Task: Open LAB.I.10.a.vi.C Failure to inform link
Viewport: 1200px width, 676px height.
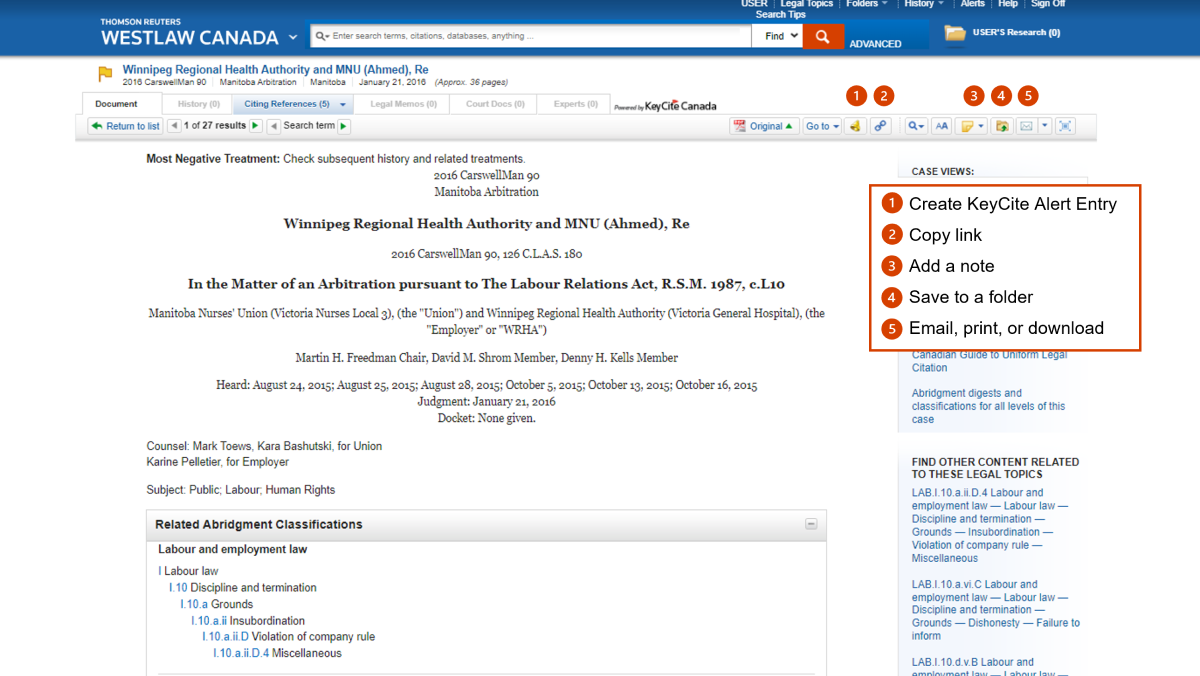Action: [x=996, y=610]
